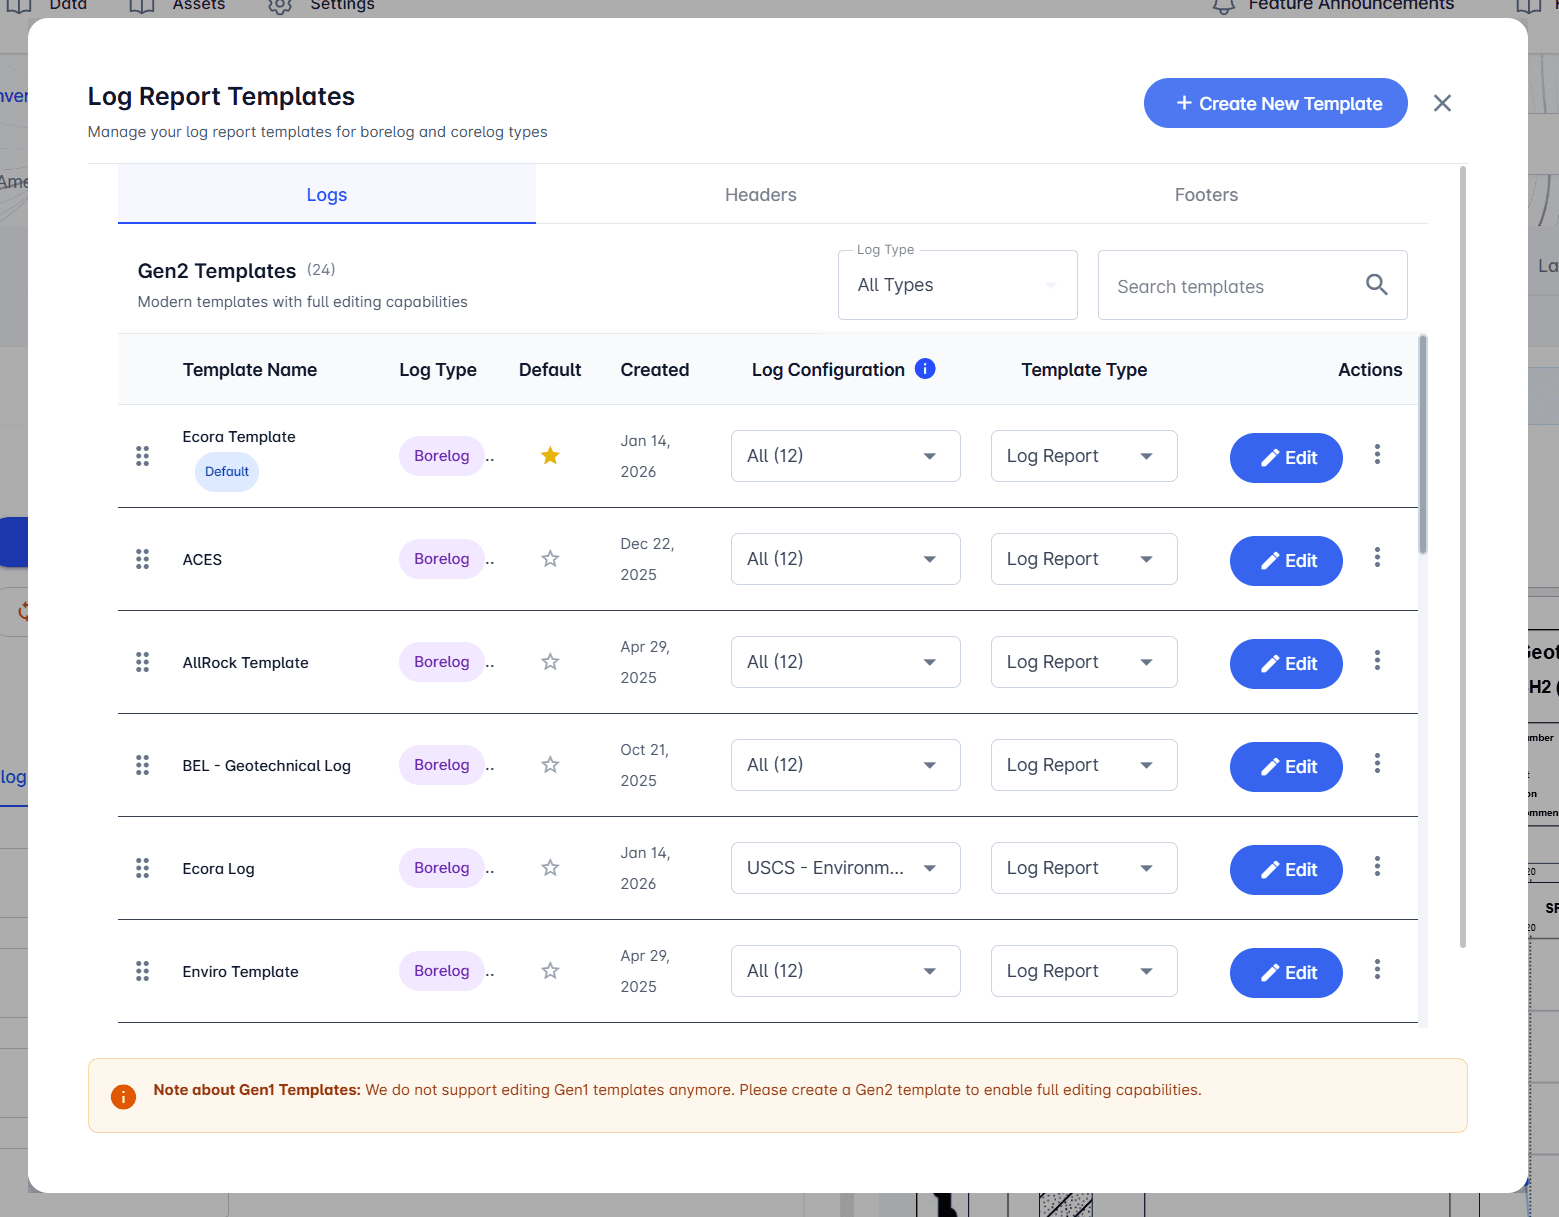The image size is (1559, 1217).
Task: Switch to the Footers tab
Action: click(x=1205, y=195)
